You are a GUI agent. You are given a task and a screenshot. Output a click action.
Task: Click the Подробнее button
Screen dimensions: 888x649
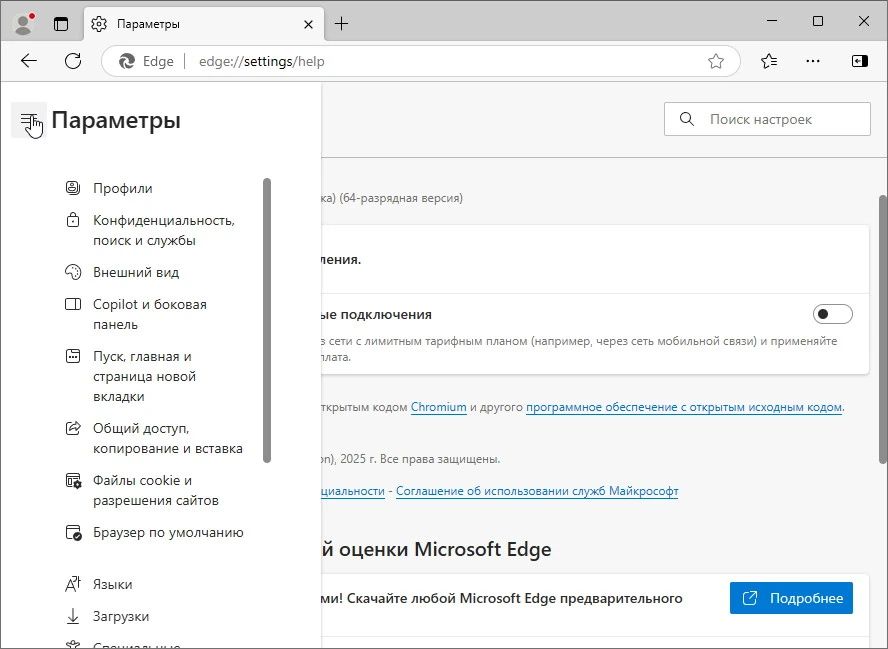[x=791, y=598]
